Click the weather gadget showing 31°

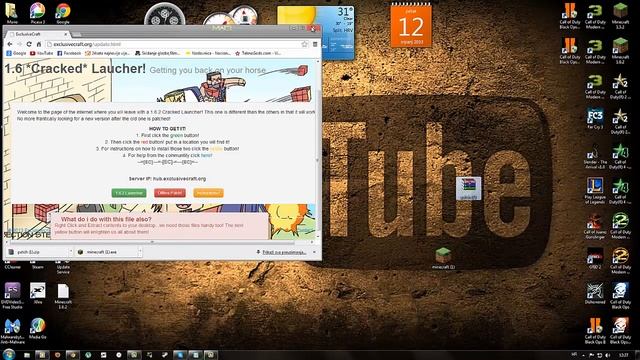coord(316,33)
